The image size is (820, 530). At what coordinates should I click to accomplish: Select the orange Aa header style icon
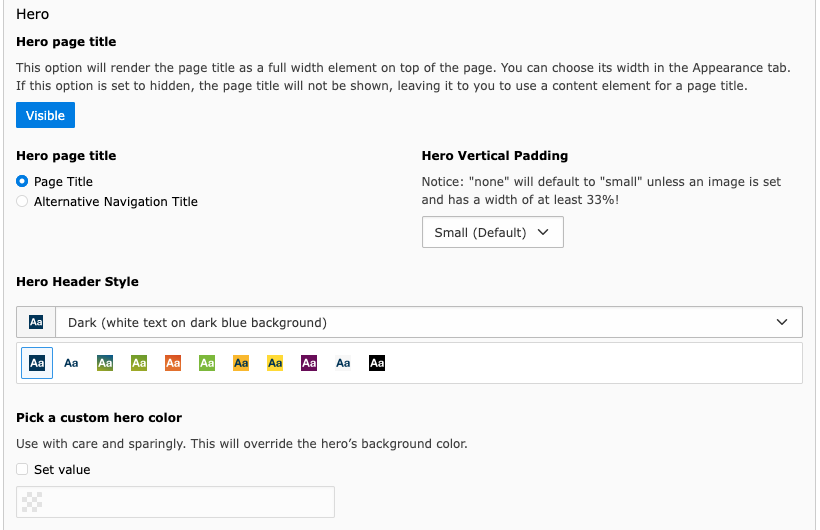[x=173, y=363]
